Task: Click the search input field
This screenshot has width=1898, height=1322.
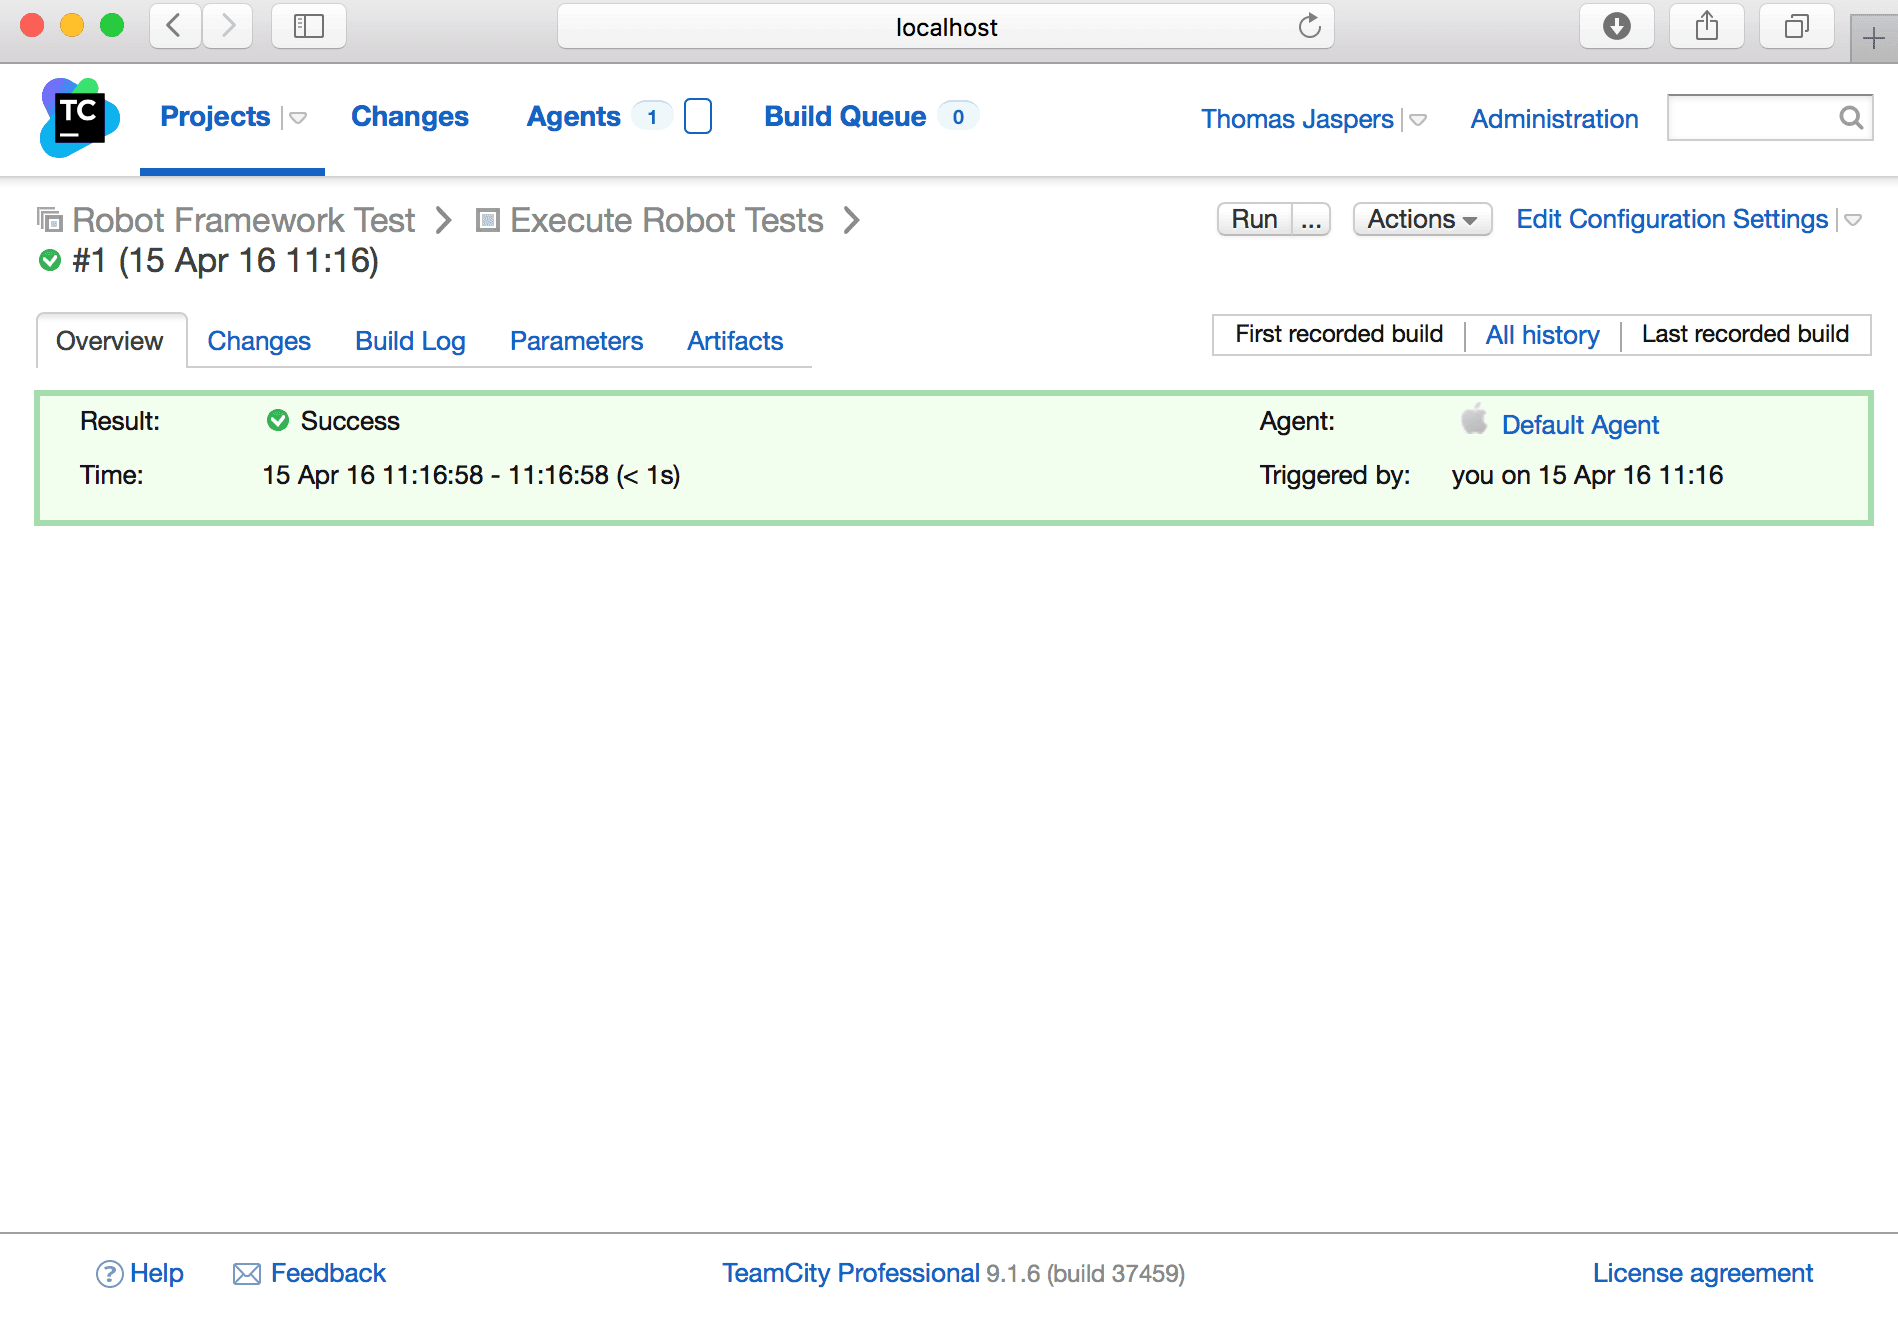Action: pyautogui.click(x=1752, y=118)
